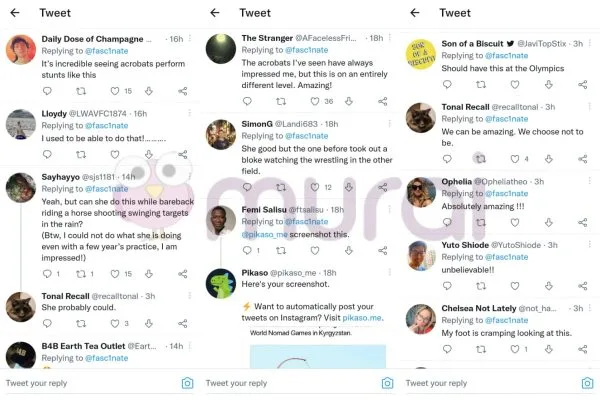Open @pikaso_me mention in Femi Salisu's reply
The width and height of the screenshot is (600, 400).
pyautogui.click(x=264, y=234)
